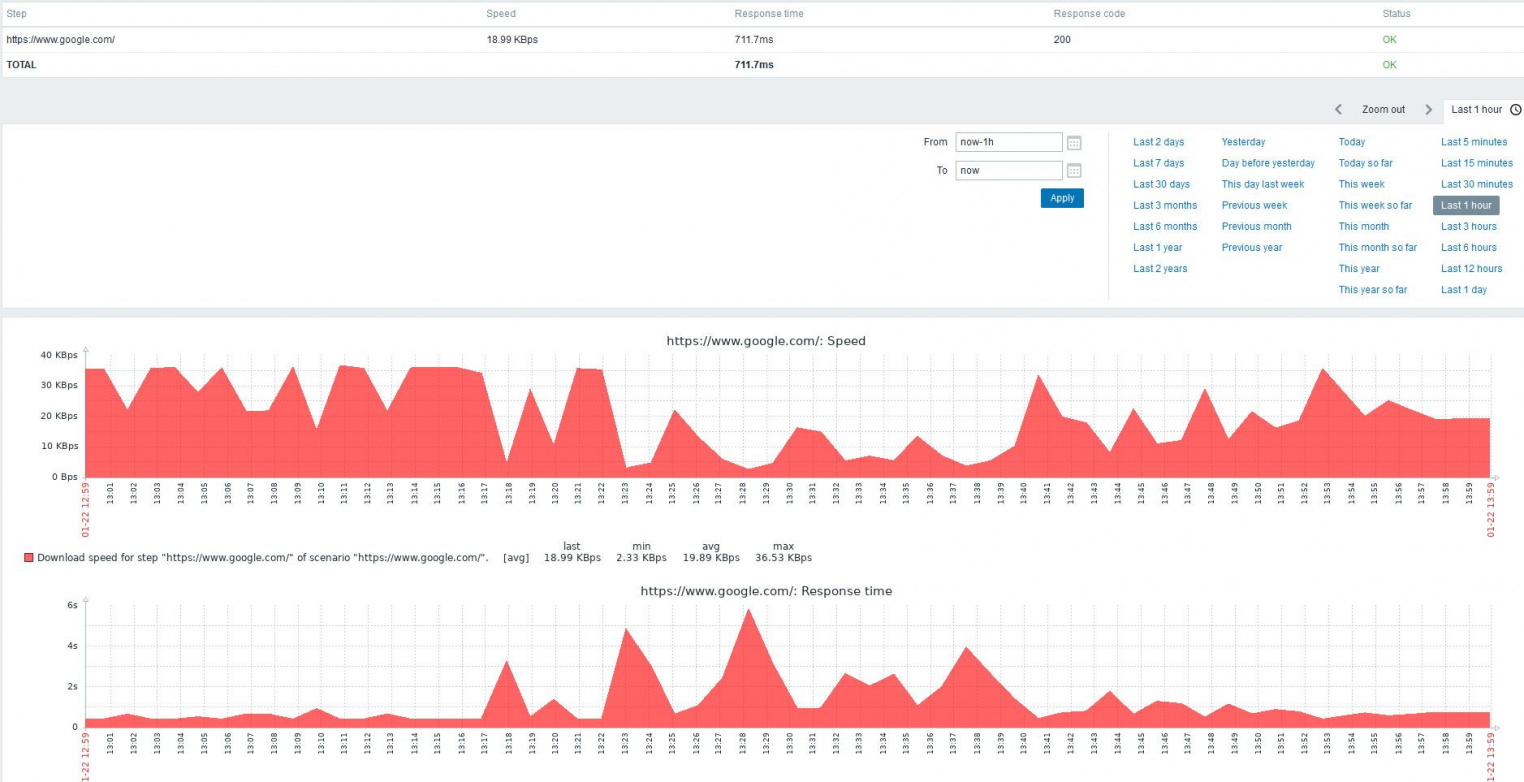The width and height of the screenshot is (1524, 782).
Task: Click the Zoom out button
Action: tap(1382, 110)
